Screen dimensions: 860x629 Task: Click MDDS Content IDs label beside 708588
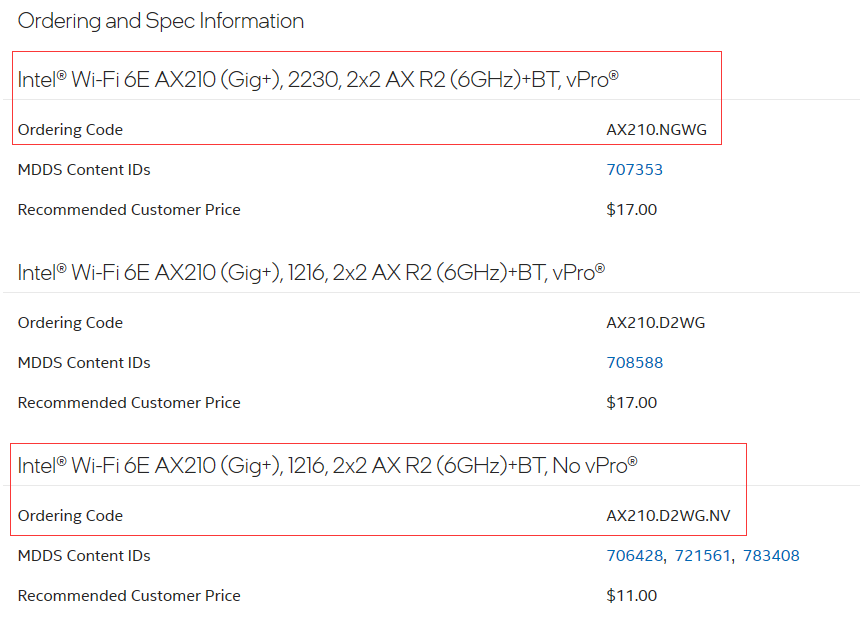coord(84,362)
